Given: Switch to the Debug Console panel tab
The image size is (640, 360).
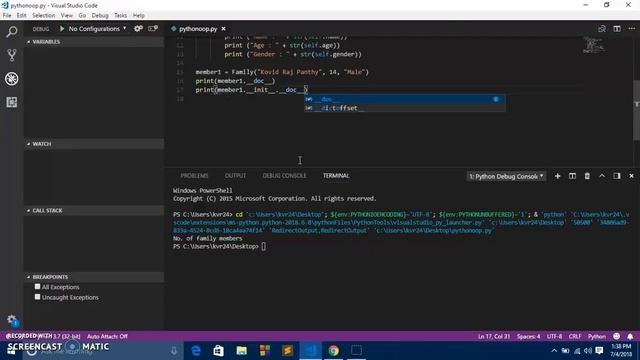Looking at the screenshot, I should coord(284,176).
